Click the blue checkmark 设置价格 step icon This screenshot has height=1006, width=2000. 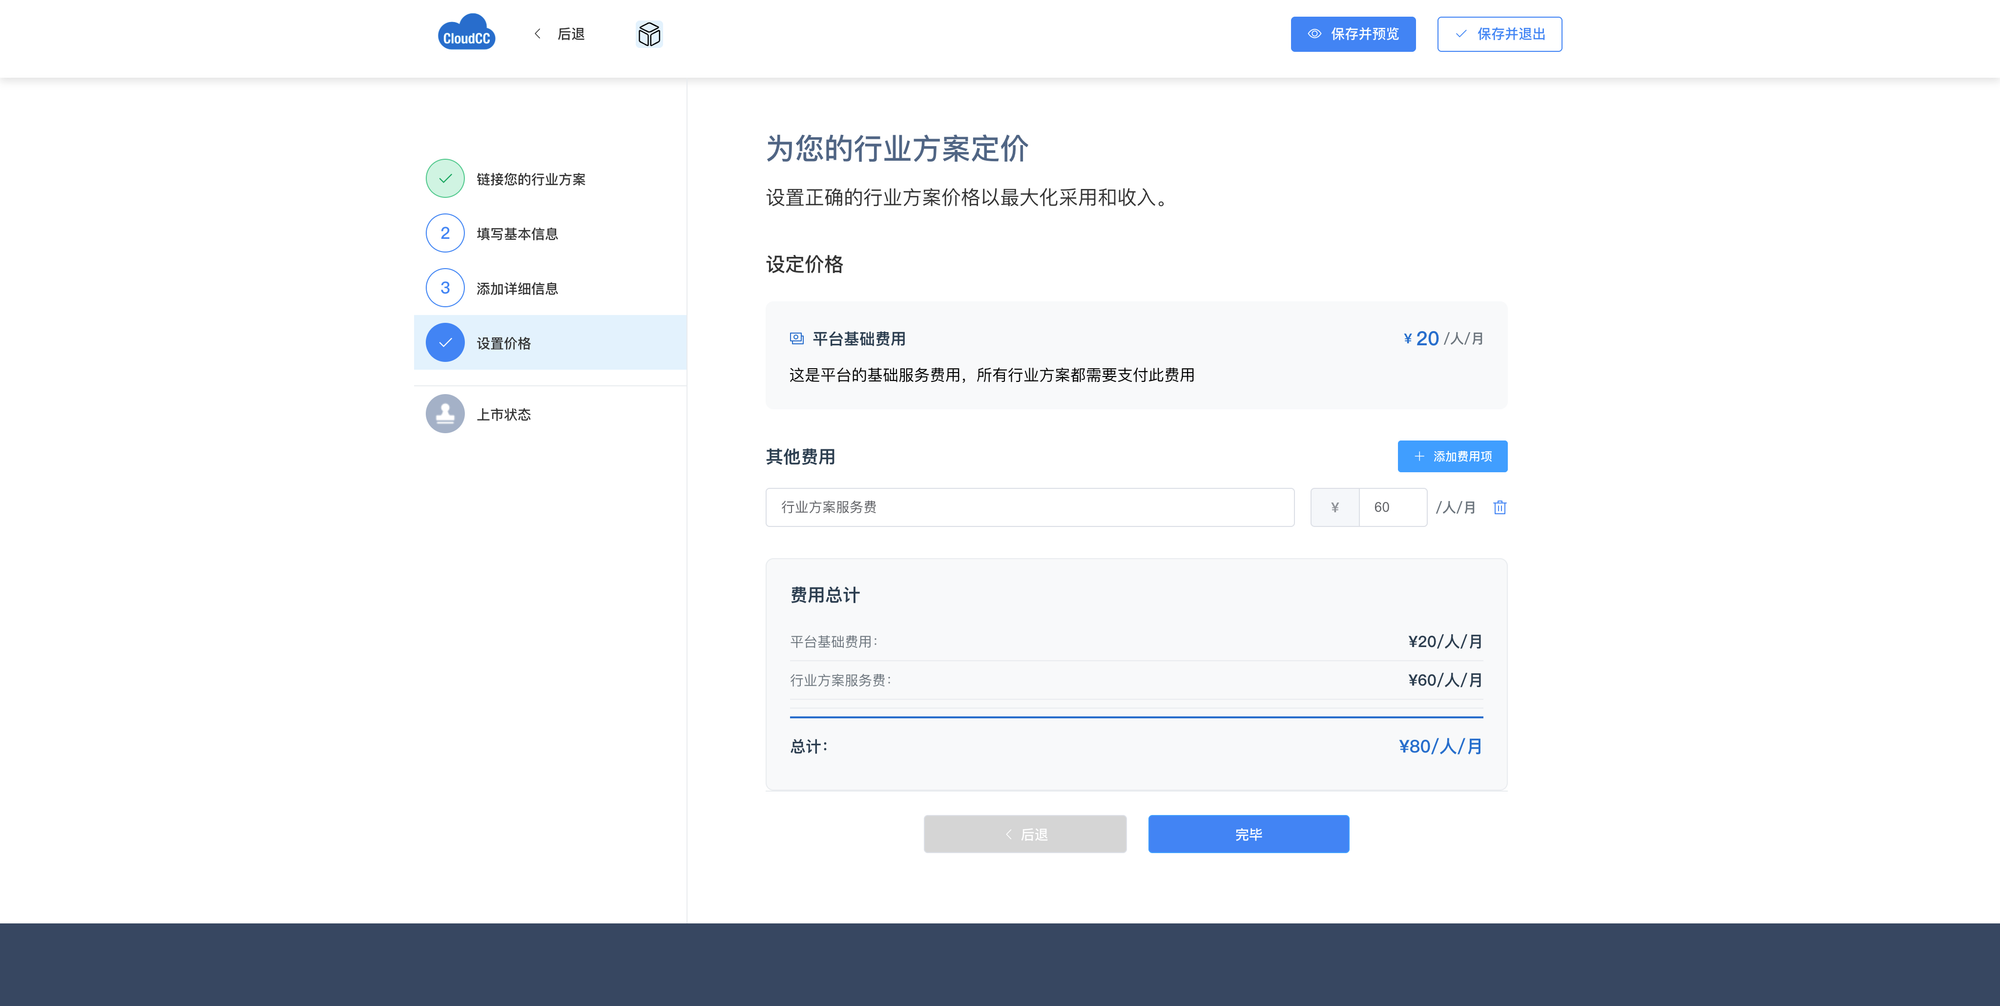click(x=445, y=343)
